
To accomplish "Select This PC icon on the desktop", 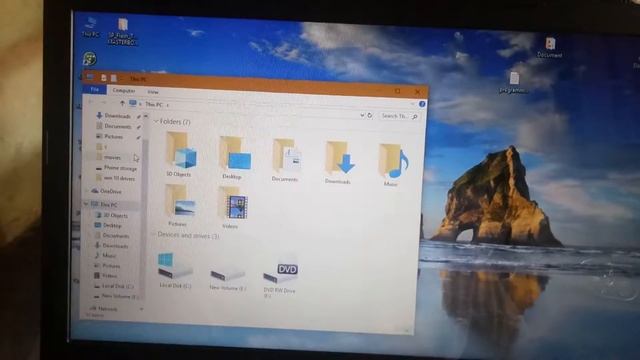I will [x=90, y=27].
